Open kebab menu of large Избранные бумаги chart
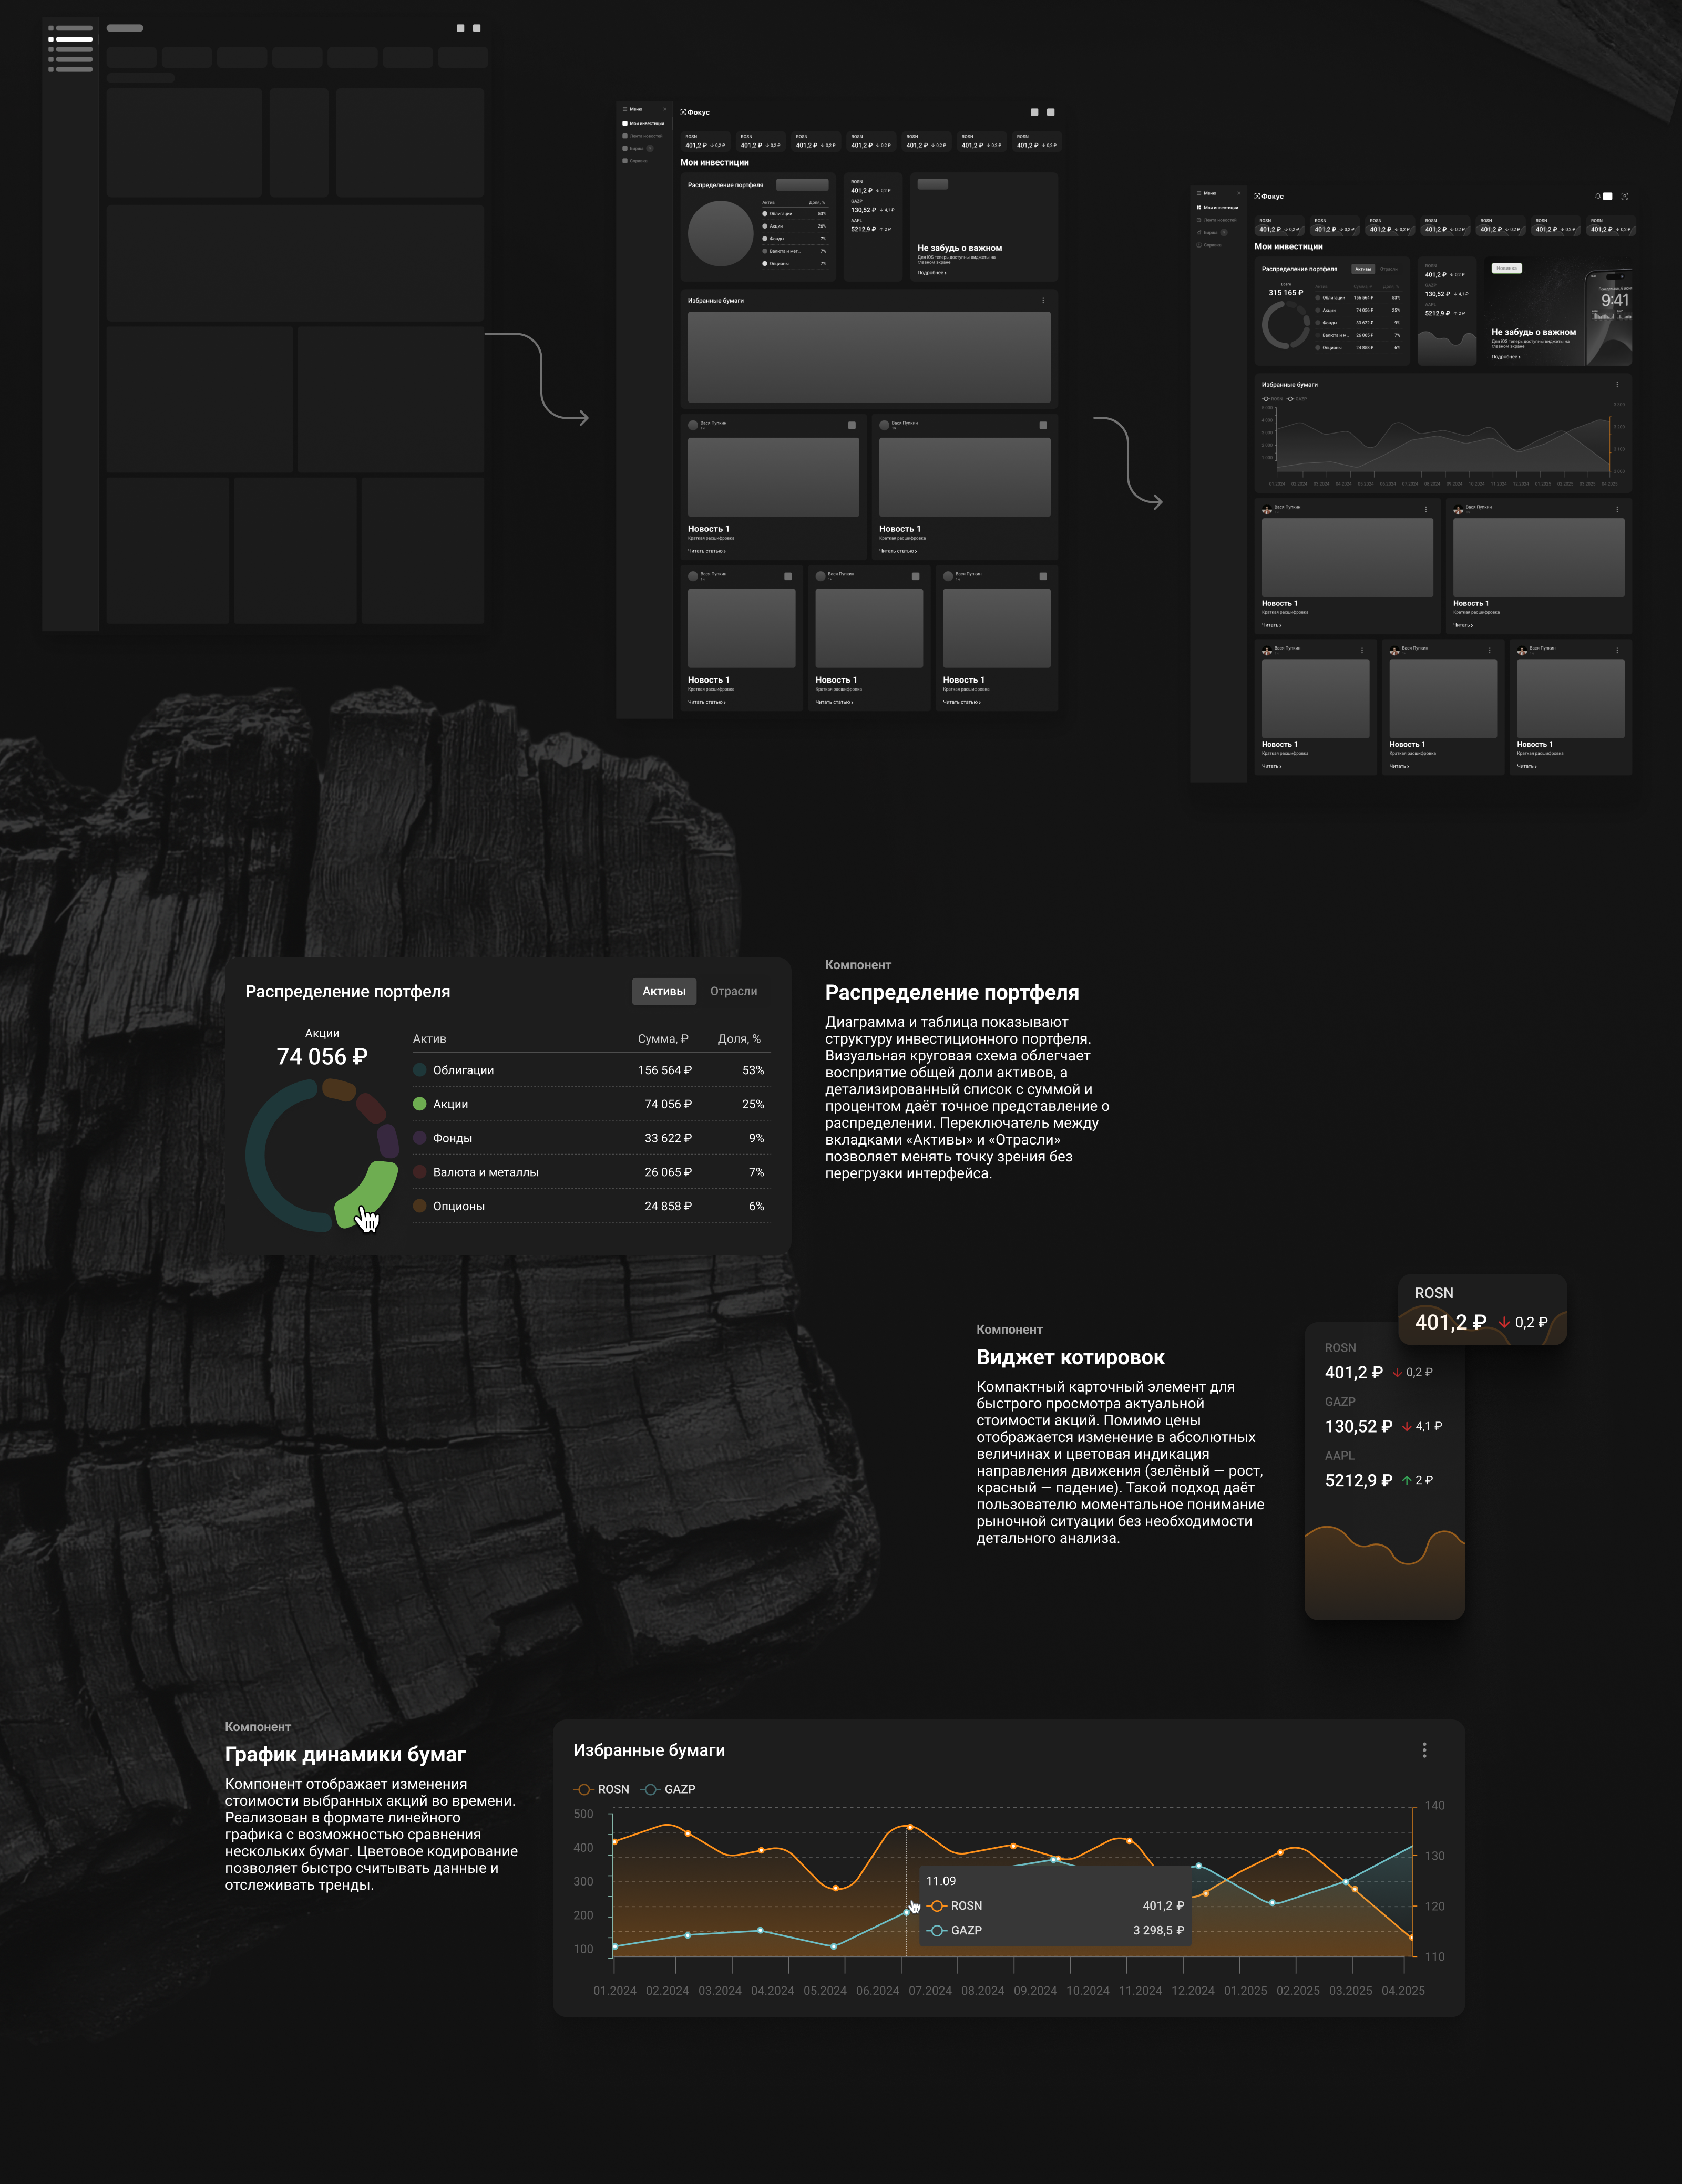This screenshot has width=1682, height=2184. pyautogui.click(x=1424, y=1750)
